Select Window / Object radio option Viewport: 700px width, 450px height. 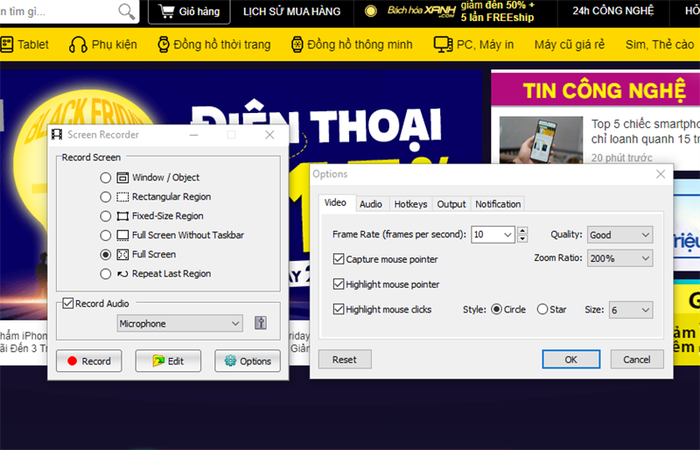pyautogui.click(x=105, y=178)
